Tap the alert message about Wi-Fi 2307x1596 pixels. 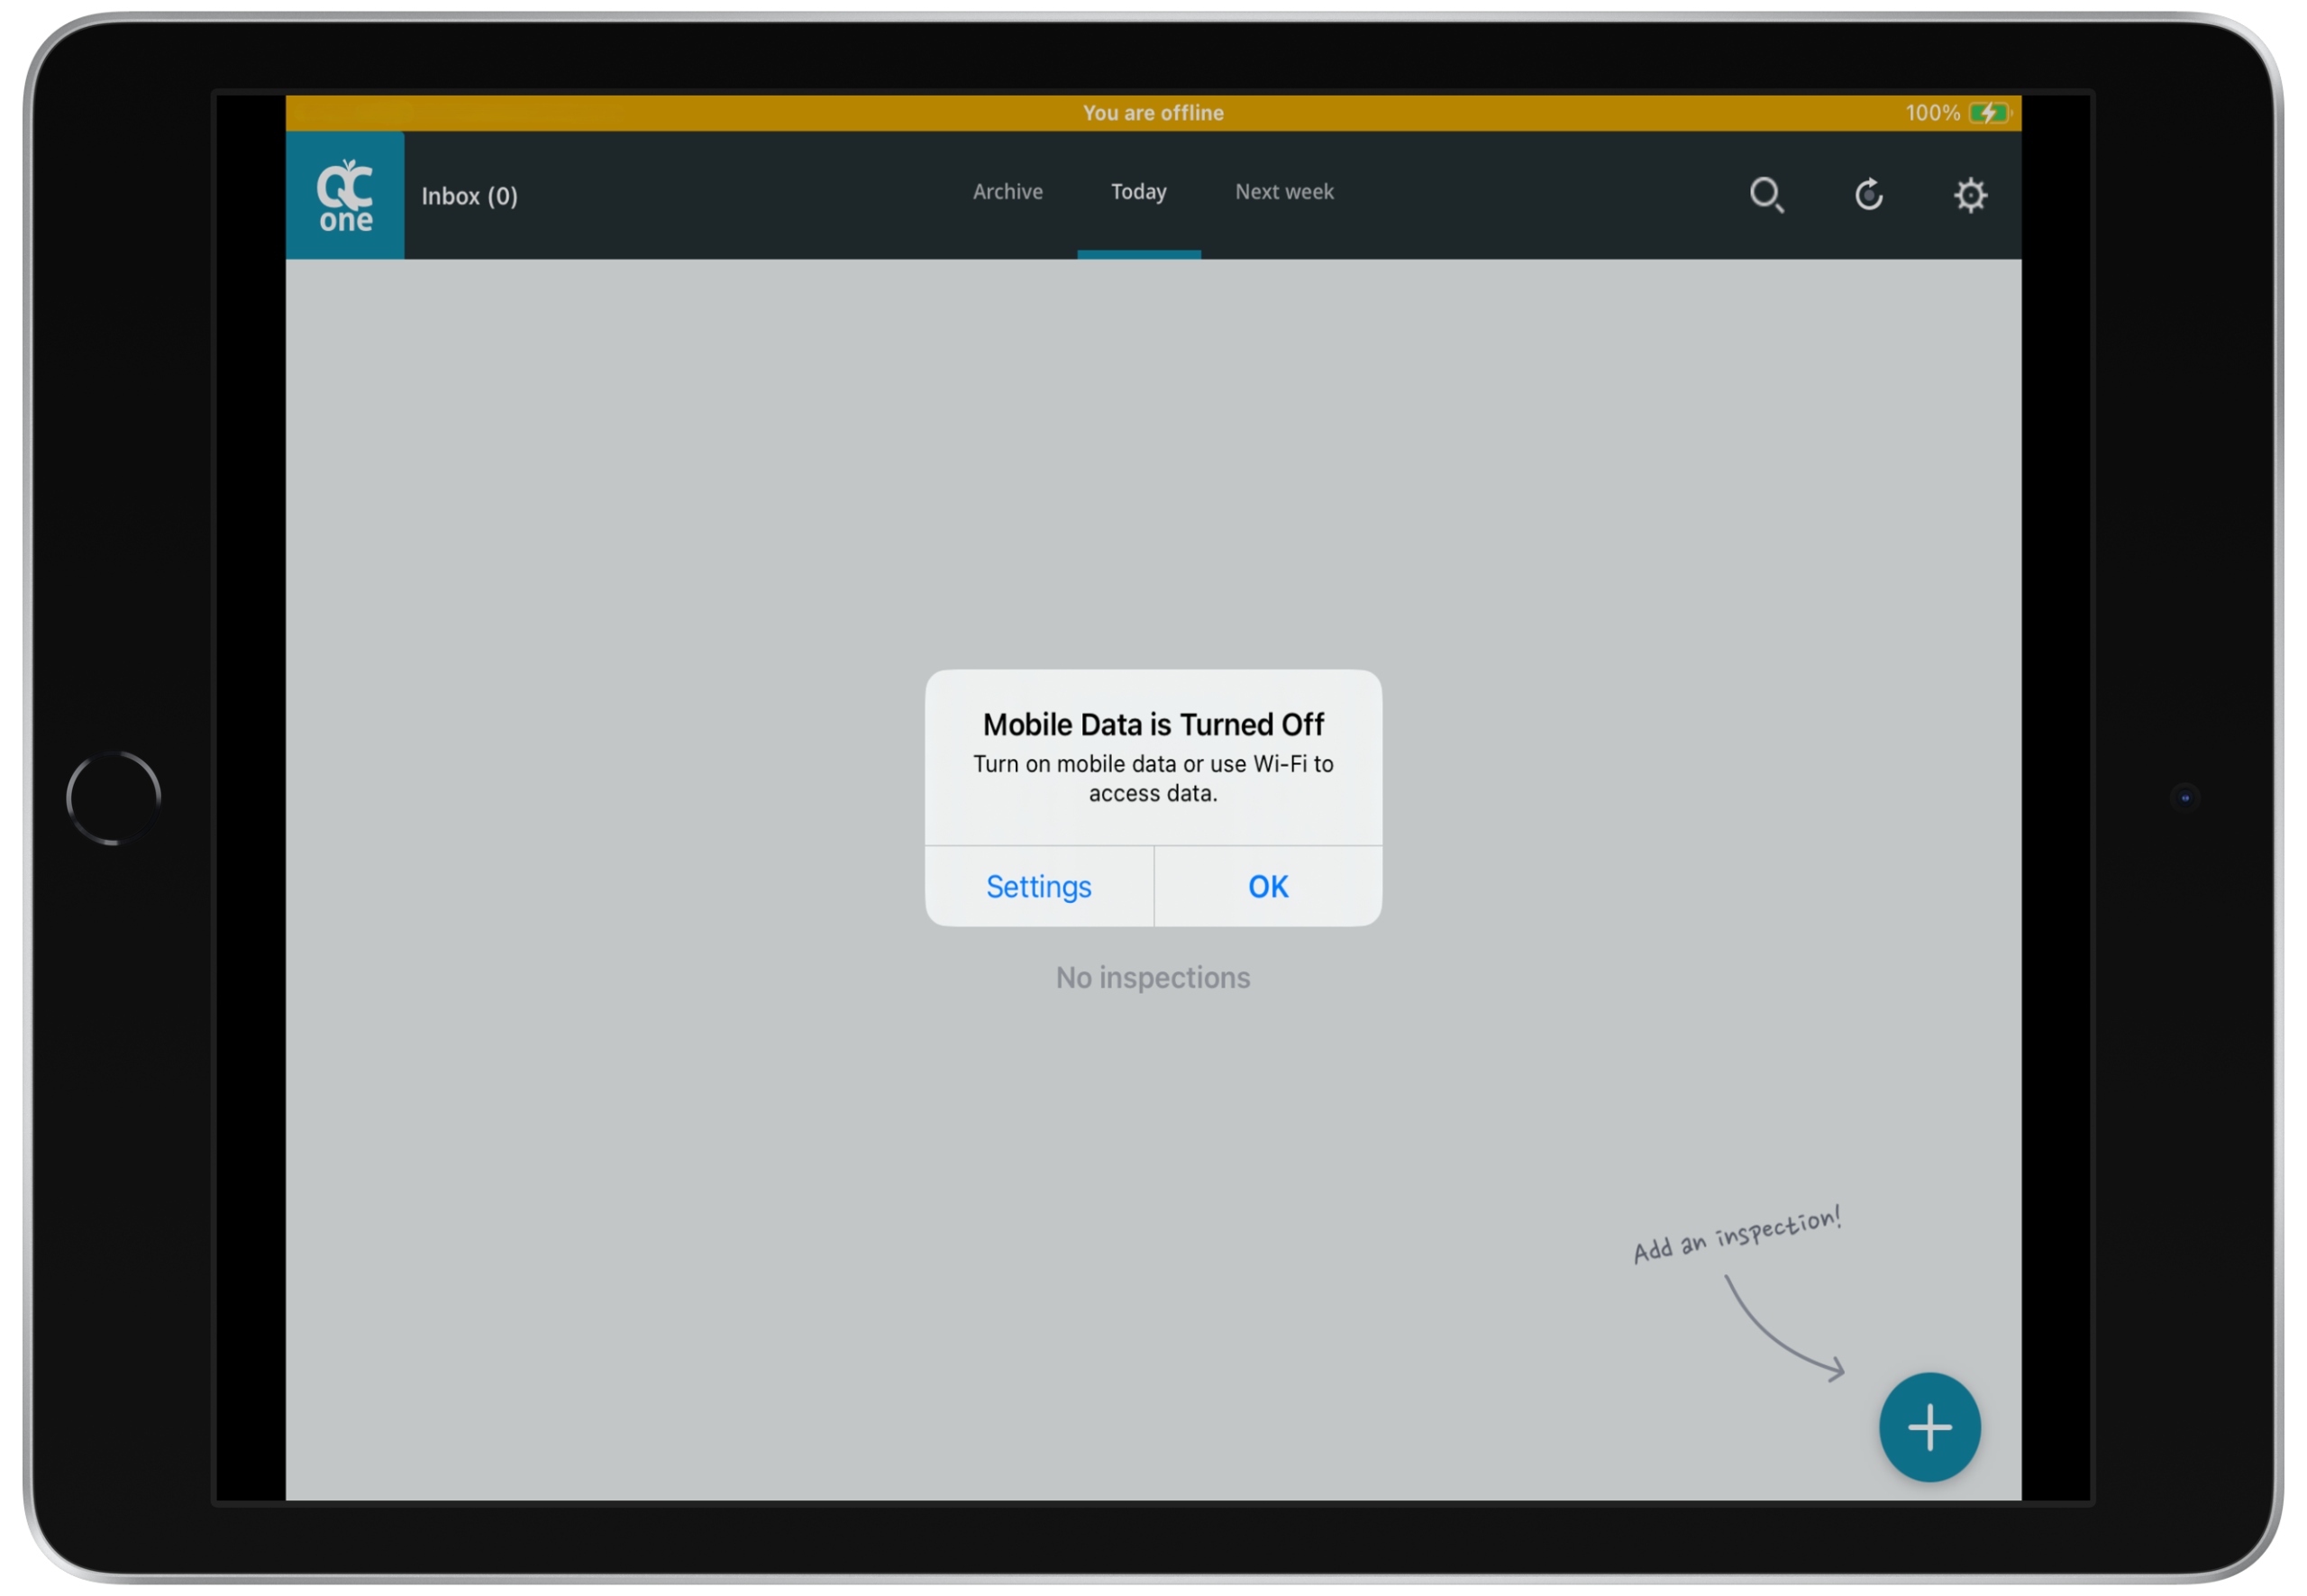click(1152, 778)
